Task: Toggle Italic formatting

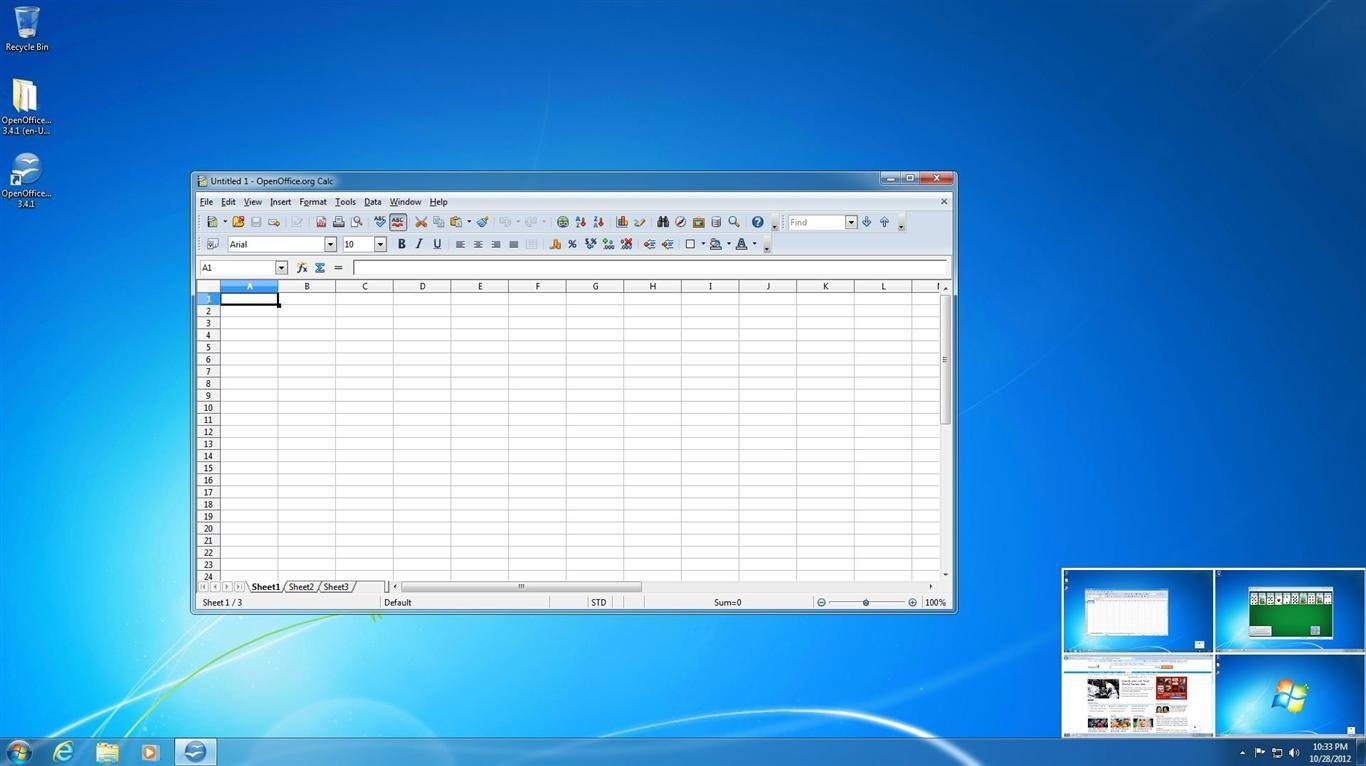Action: pyautogui.click(x=419, y=244)
